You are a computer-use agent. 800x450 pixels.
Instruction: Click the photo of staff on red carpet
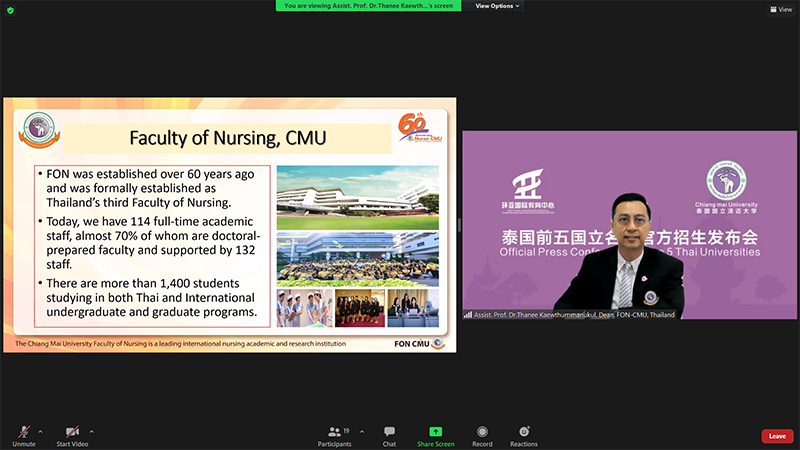pyautogui.click(x=360, y=308)
